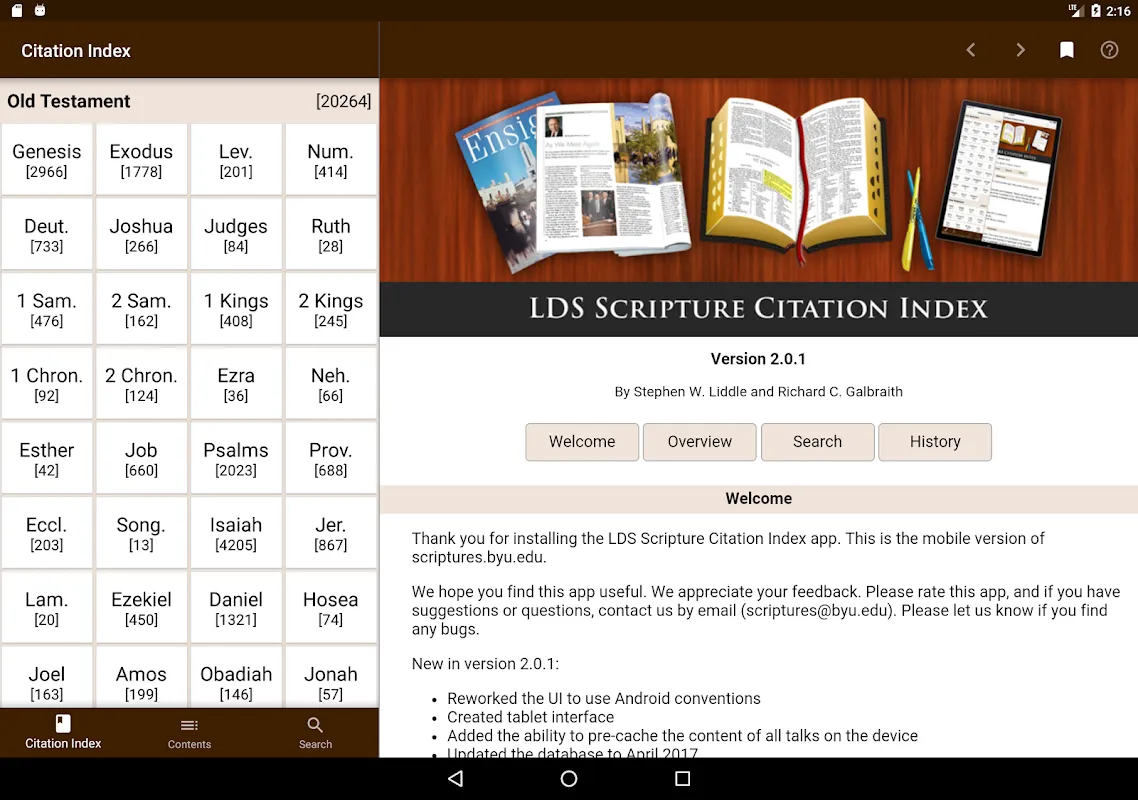Click the History button

tap(935, 442)
